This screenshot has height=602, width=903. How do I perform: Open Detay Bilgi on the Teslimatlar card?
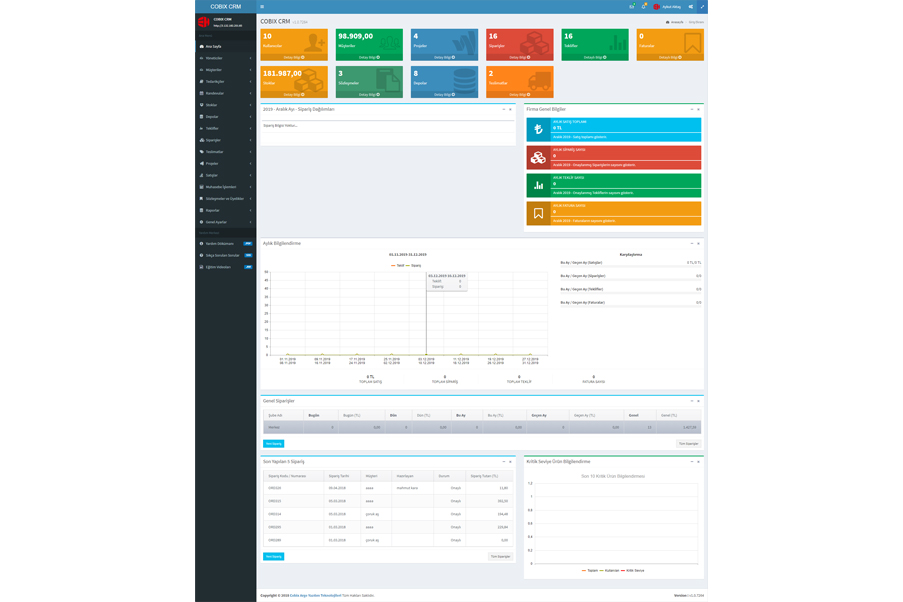coord(520,94)
